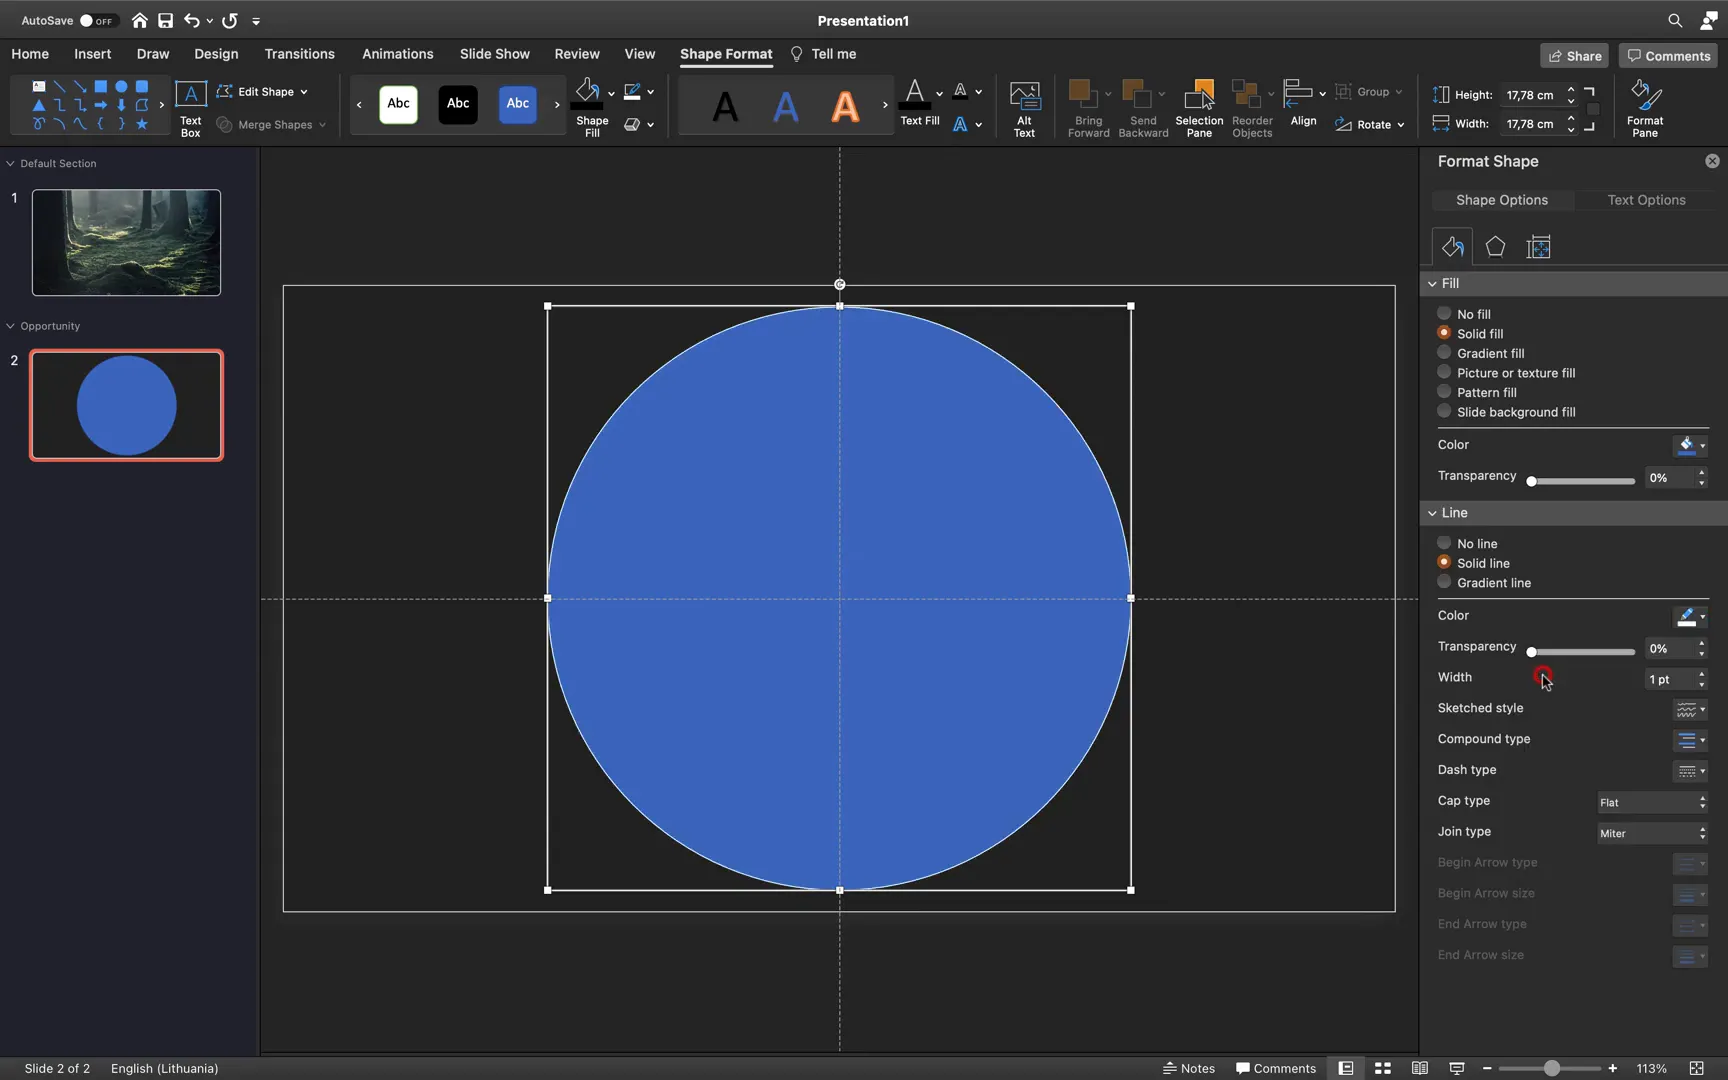Open the Comments button at top right
This screenshot has width=1728, height=1080.
point(1668,56)
